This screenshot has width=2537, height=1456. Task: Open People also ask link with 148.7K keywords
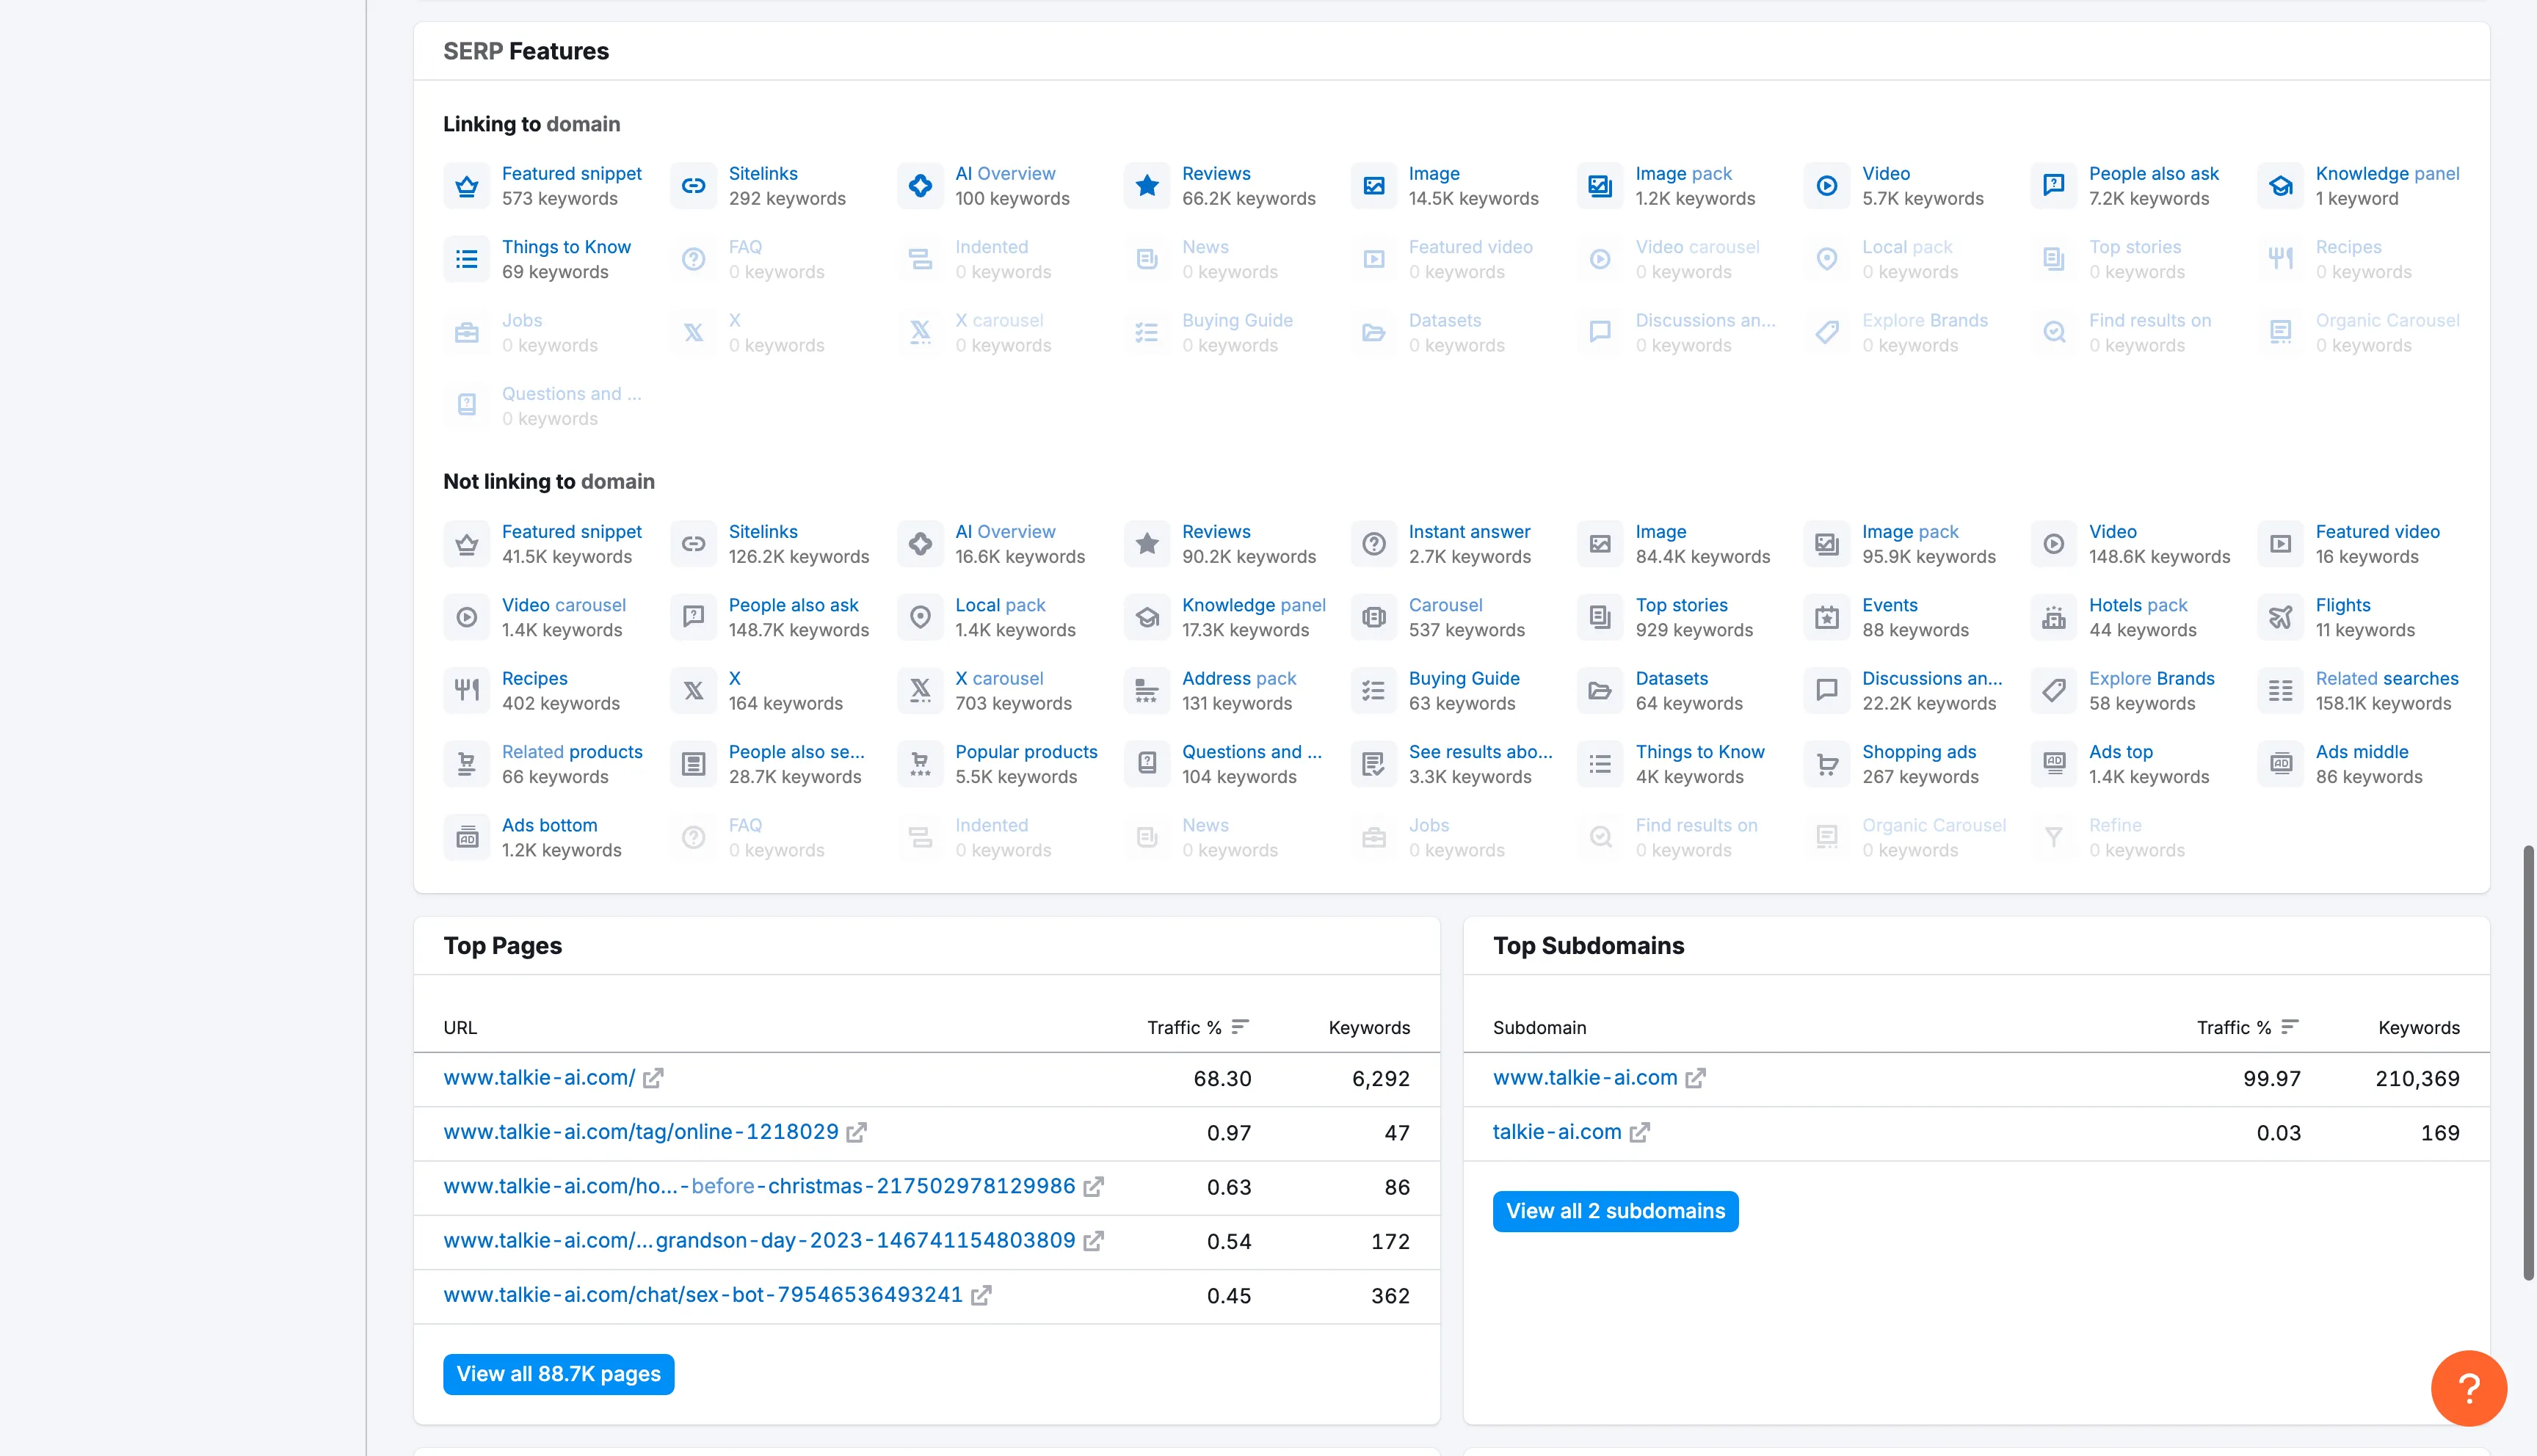pos(793,604)
